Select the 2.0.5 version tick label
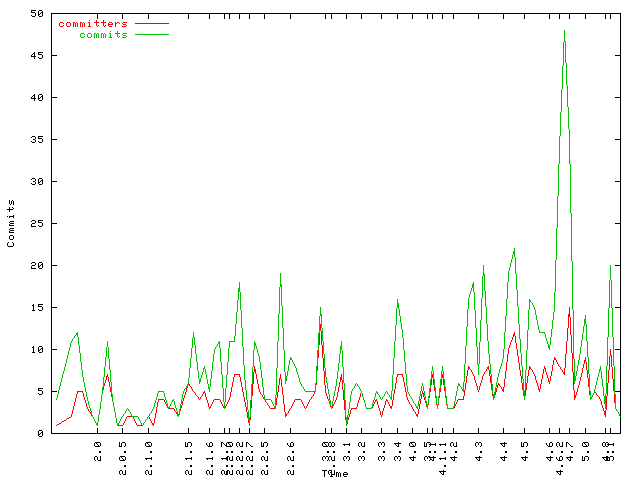This screenshot has height=480, width=640. [x=123, y=455]
